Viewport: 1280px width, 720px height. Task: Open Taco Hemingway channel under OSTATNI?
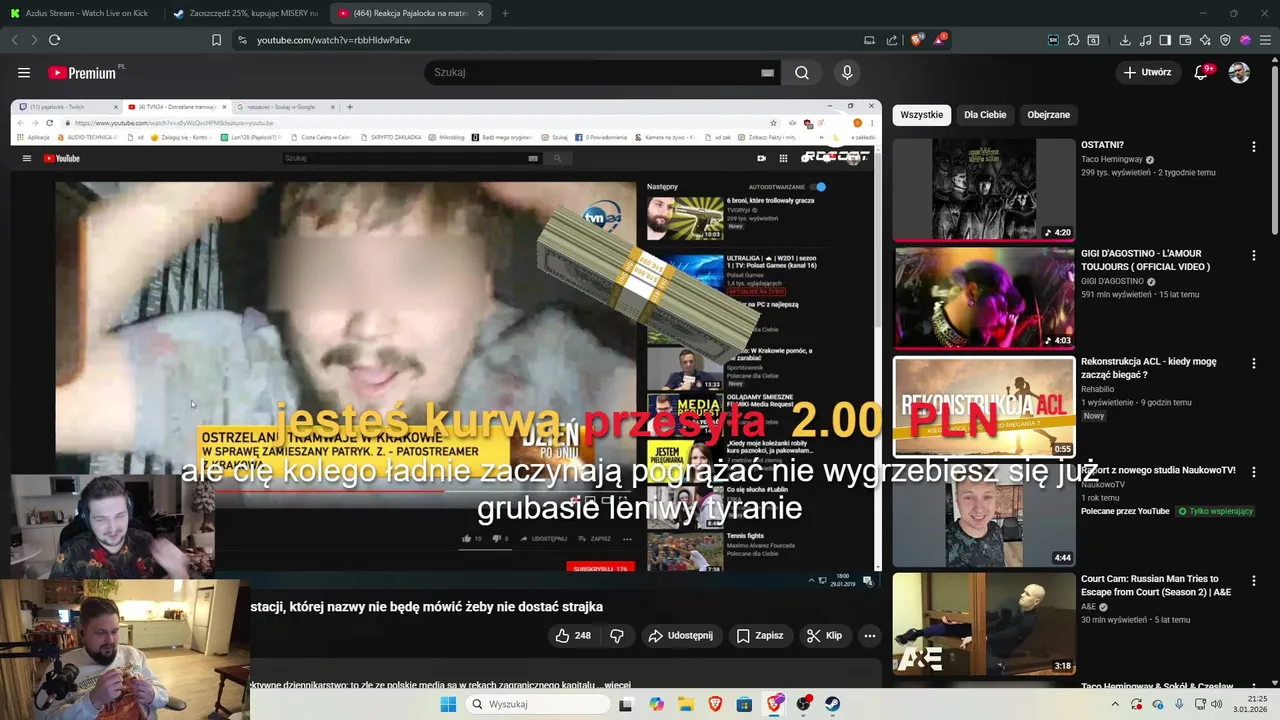coord(1112,159)
